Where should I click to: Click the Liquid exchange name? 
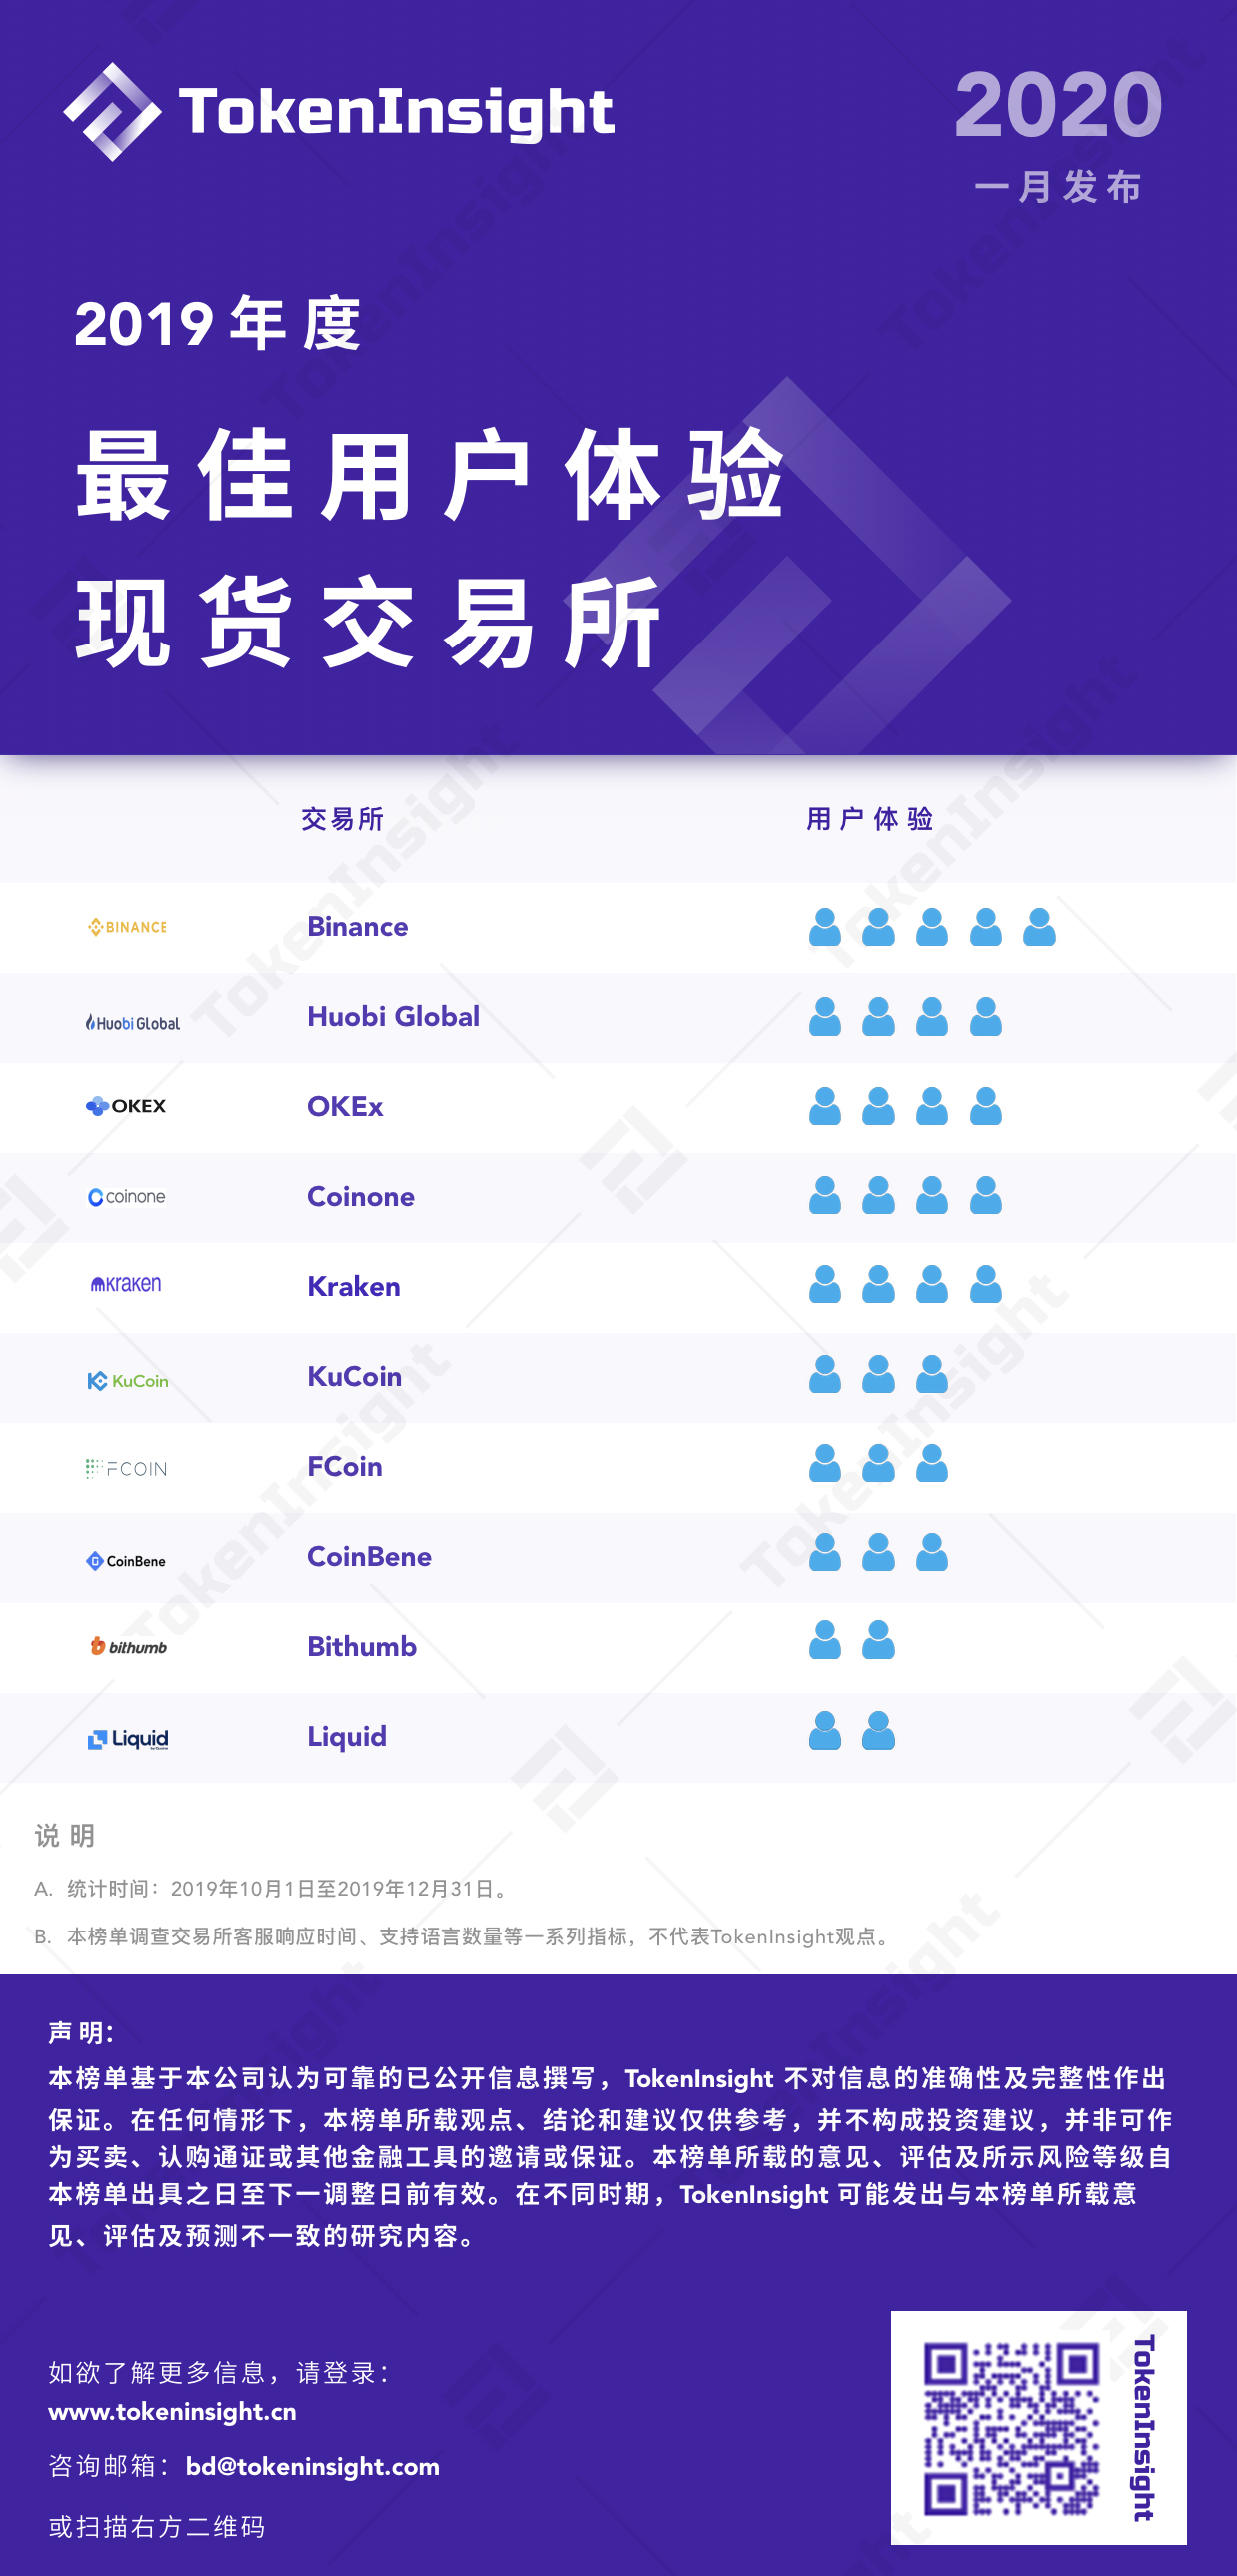pos(346,1736)
